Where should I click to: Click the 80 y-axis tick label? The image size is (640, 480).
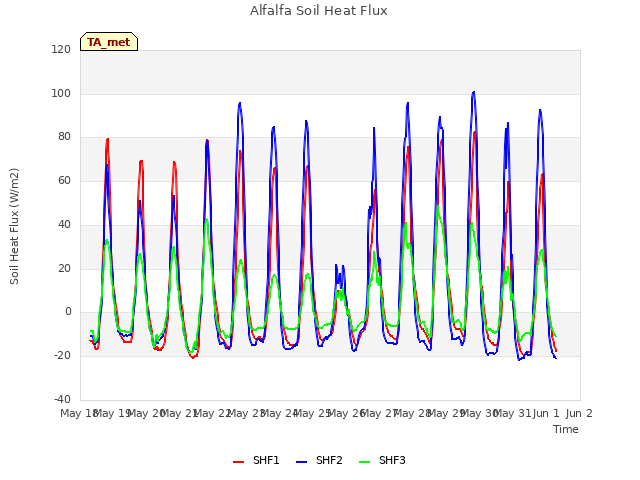tap(64, 137)
